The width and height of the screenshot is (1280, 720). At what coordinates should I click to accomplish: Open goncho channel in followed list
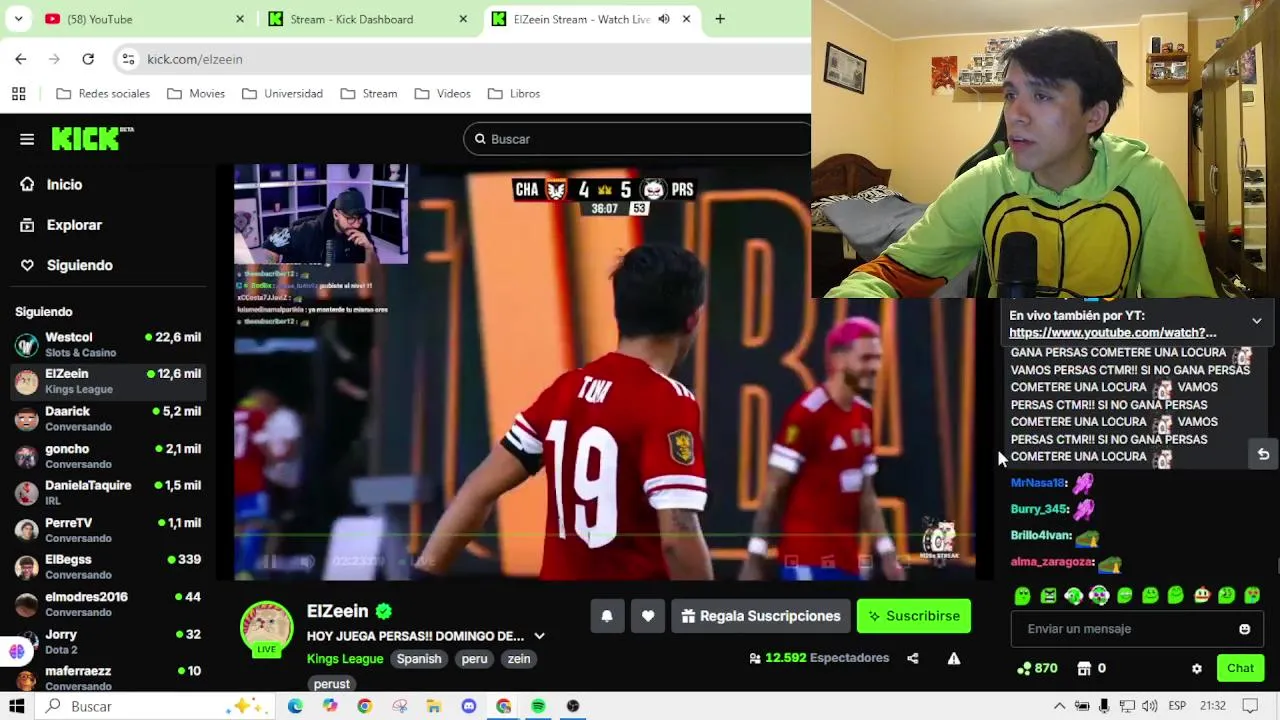[x=108, y=456]
